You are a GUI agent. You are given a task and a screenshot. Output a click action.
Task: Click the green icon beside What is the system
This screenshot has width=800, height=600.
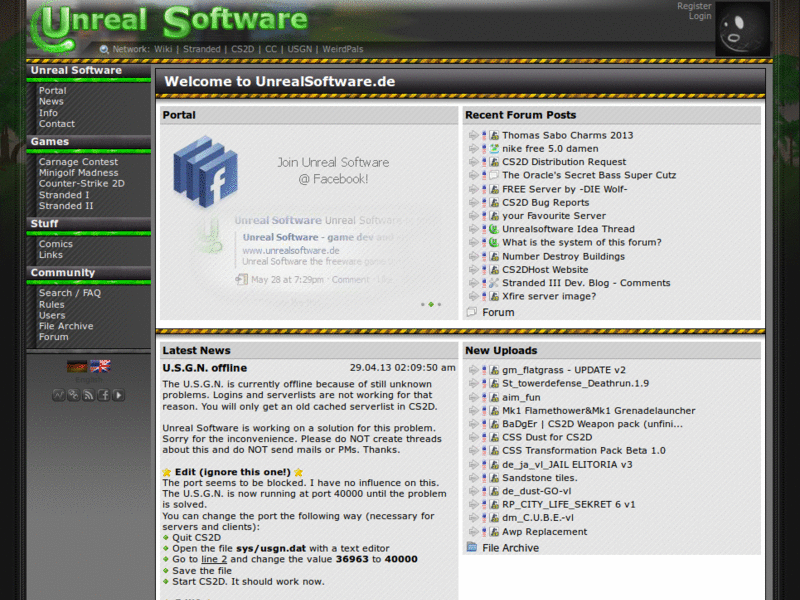494,242
